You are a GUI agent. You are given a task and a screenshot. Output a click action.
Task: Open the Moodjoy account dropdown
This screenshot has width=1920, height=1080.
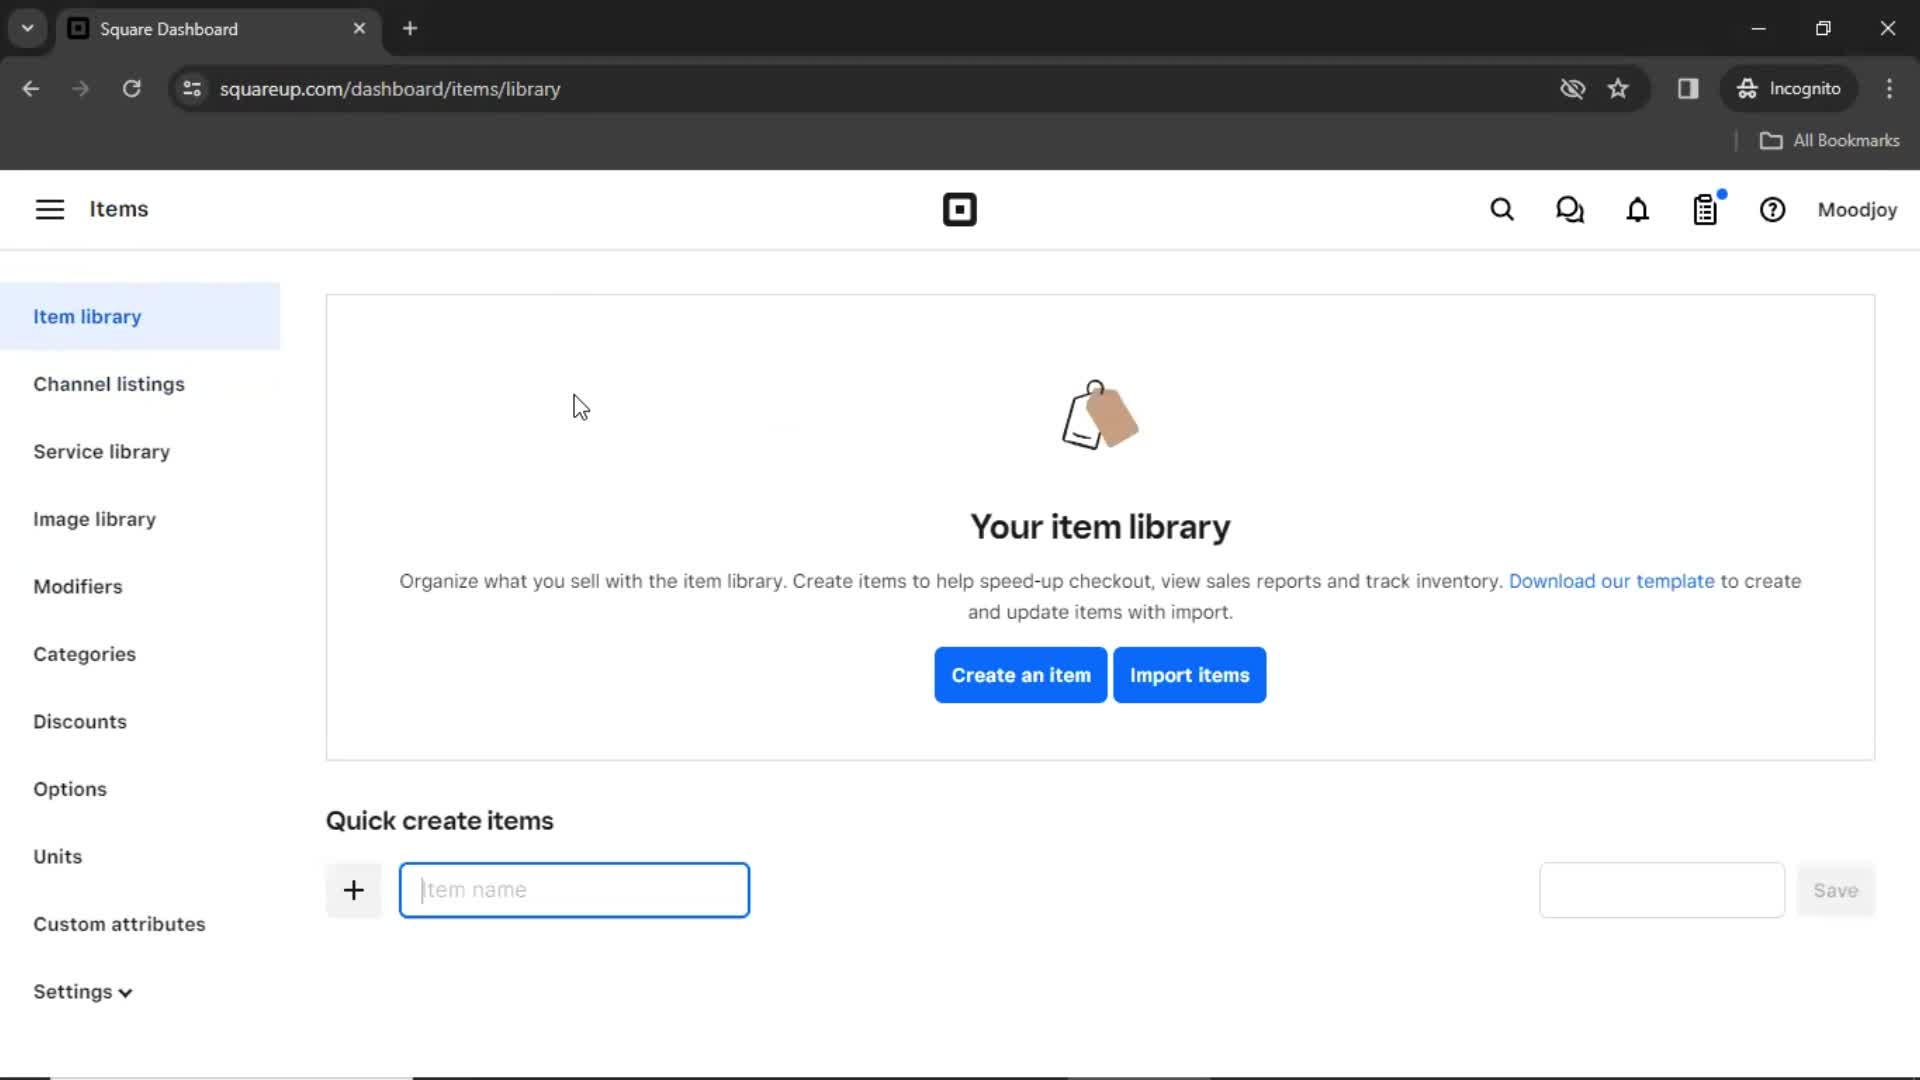[x=1857, y=210]
